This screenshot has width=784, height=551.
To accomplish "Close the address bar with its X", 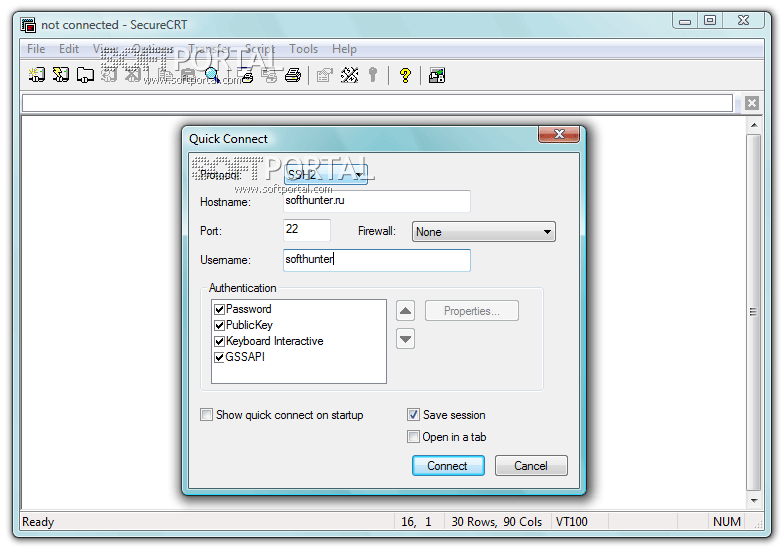I will [752, 103].
